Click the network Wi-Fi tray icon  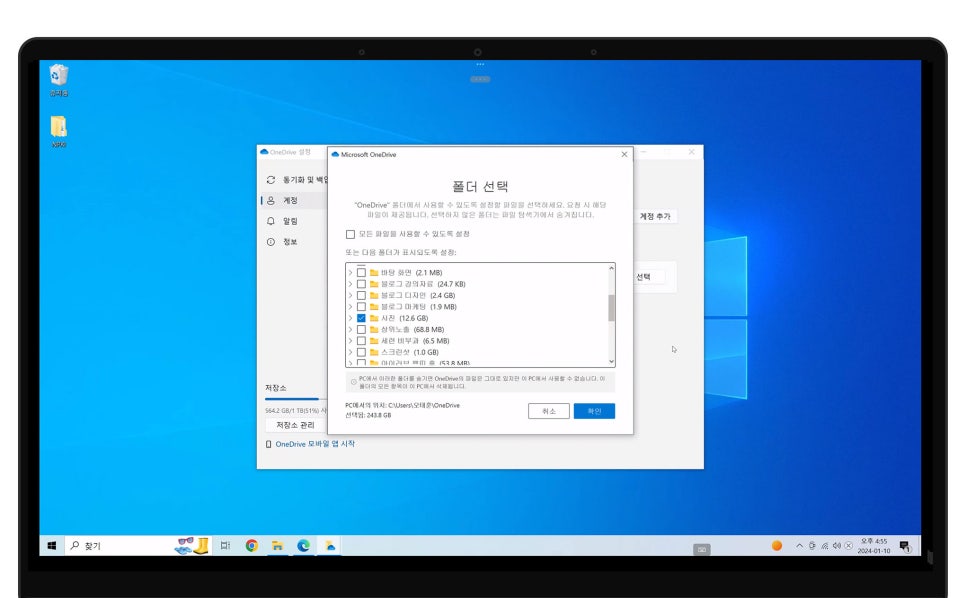824,546
